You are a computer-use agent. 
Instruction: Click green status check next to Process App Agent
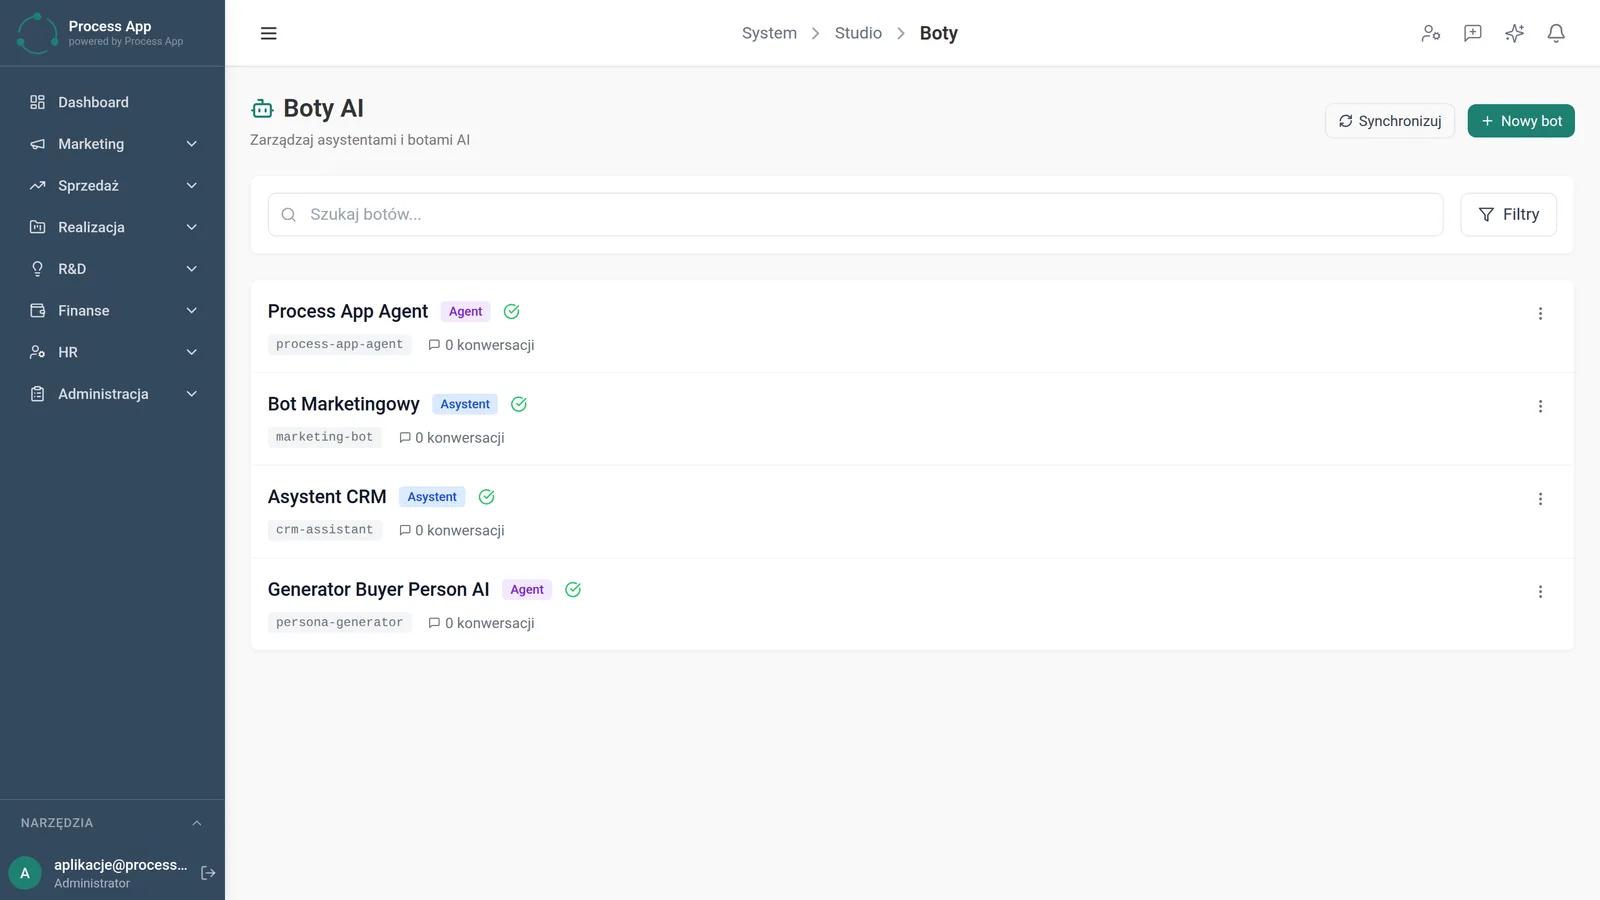point(511,312)
